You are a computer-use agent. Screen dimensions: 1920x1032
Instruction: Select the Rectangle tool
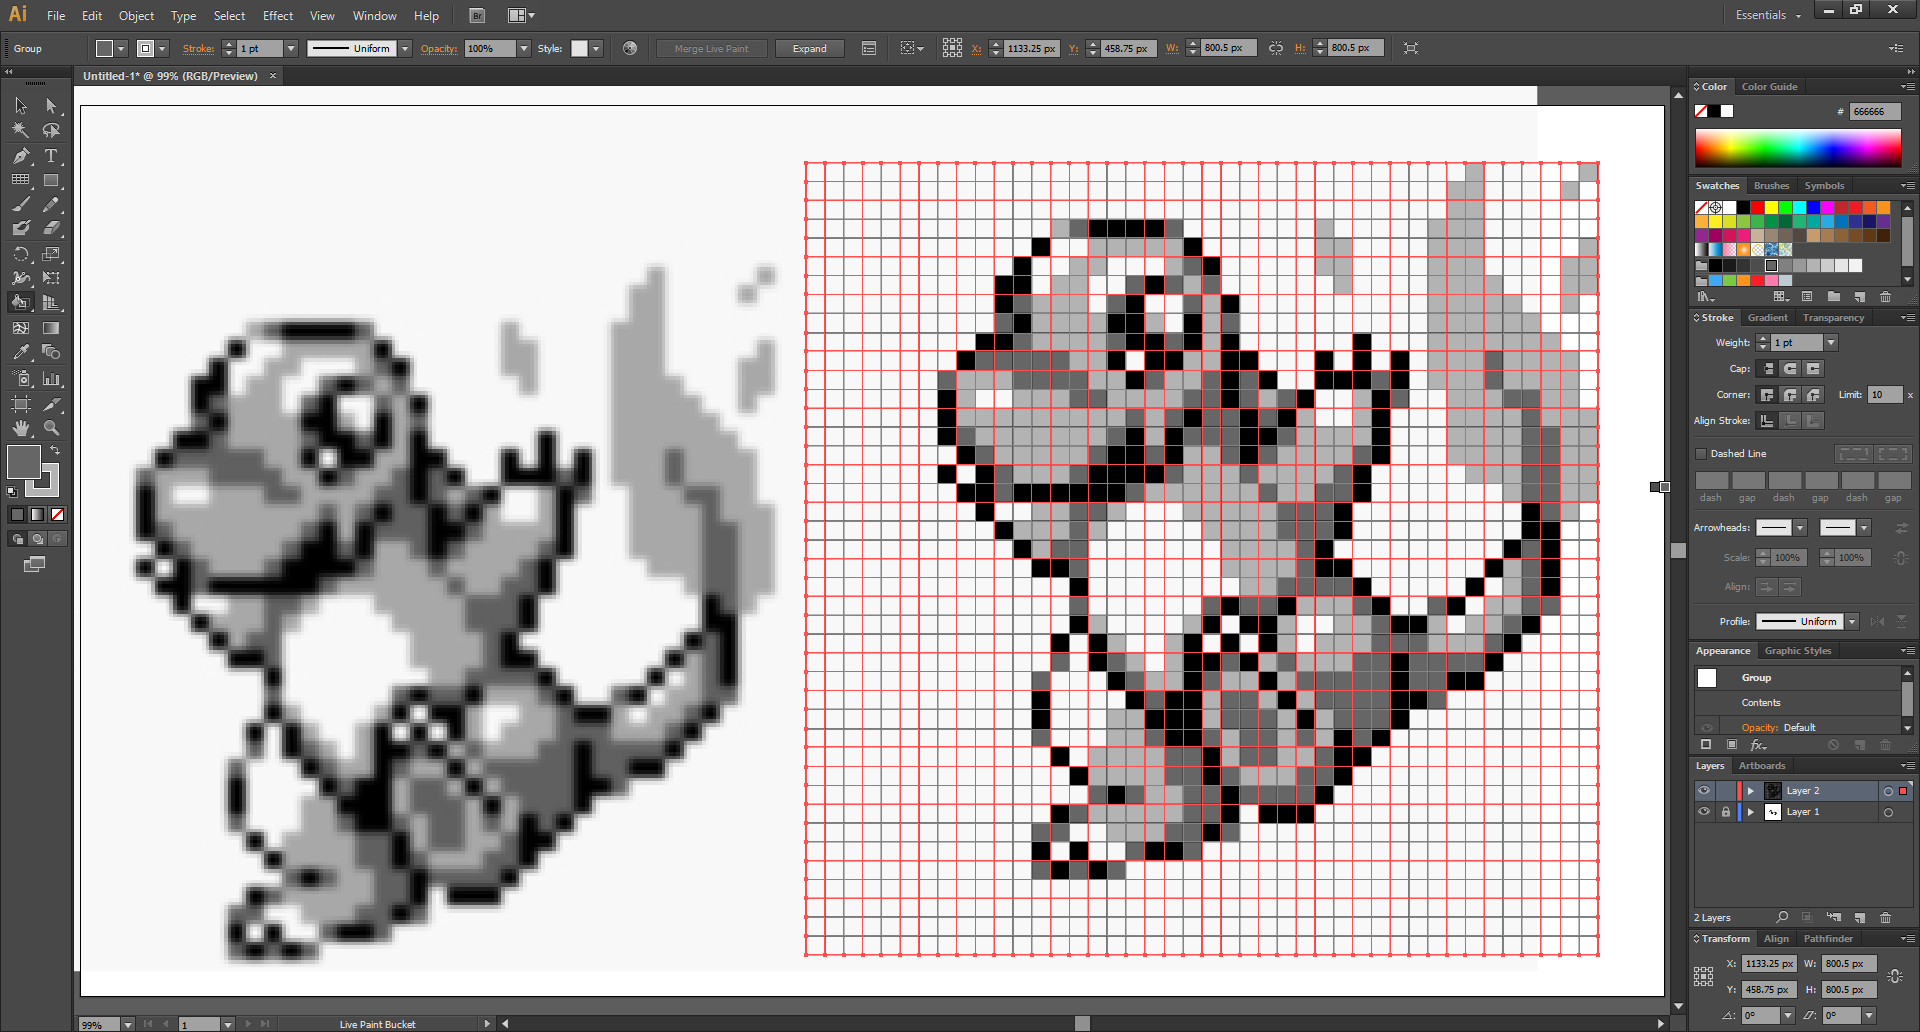tap(51, 180)
